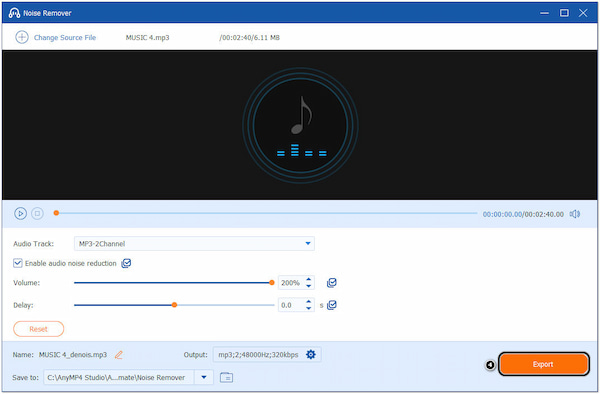Viewport: 600px width, 394px height.
Task: Decrease volume with down stepper arrow
Action: [x=308, y=286]
